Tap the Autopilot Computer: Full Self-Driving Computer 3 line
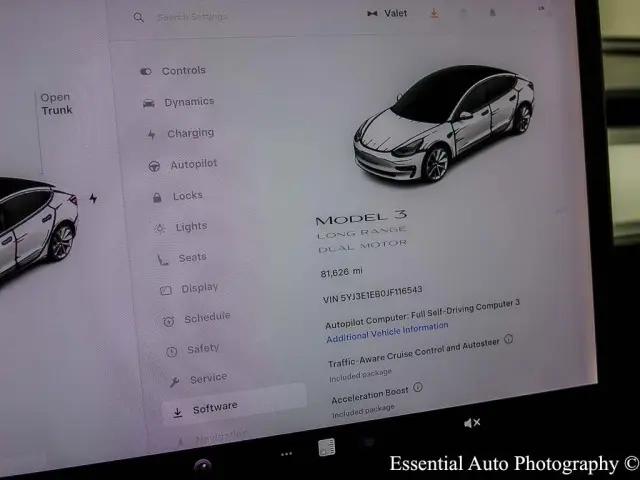This screenshot has width=640, height=480. 422,314
